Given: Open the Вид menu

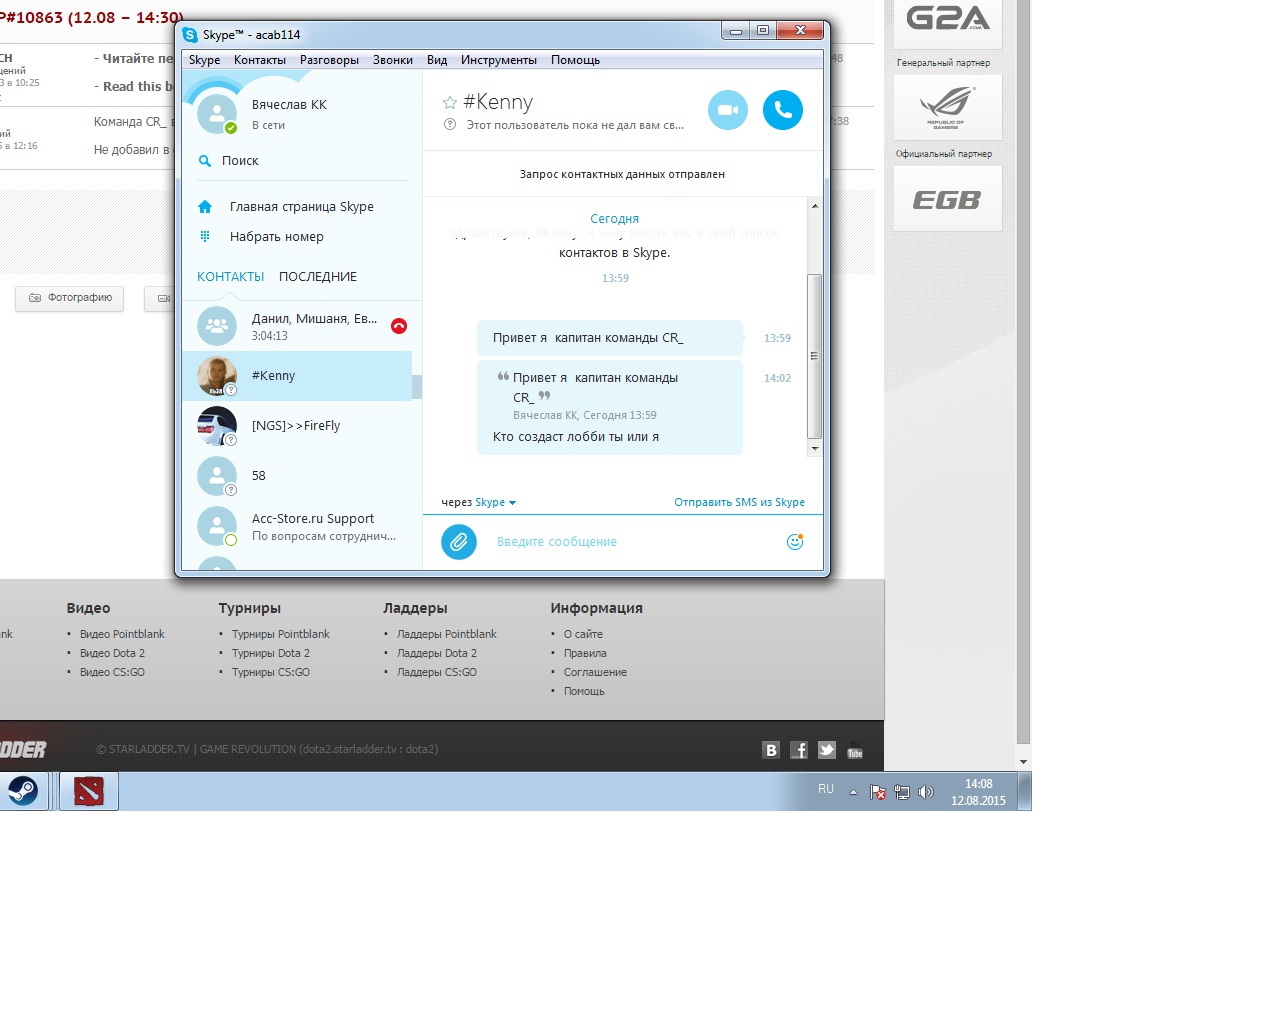Looking at the screenshot, I should click(437, 60).
